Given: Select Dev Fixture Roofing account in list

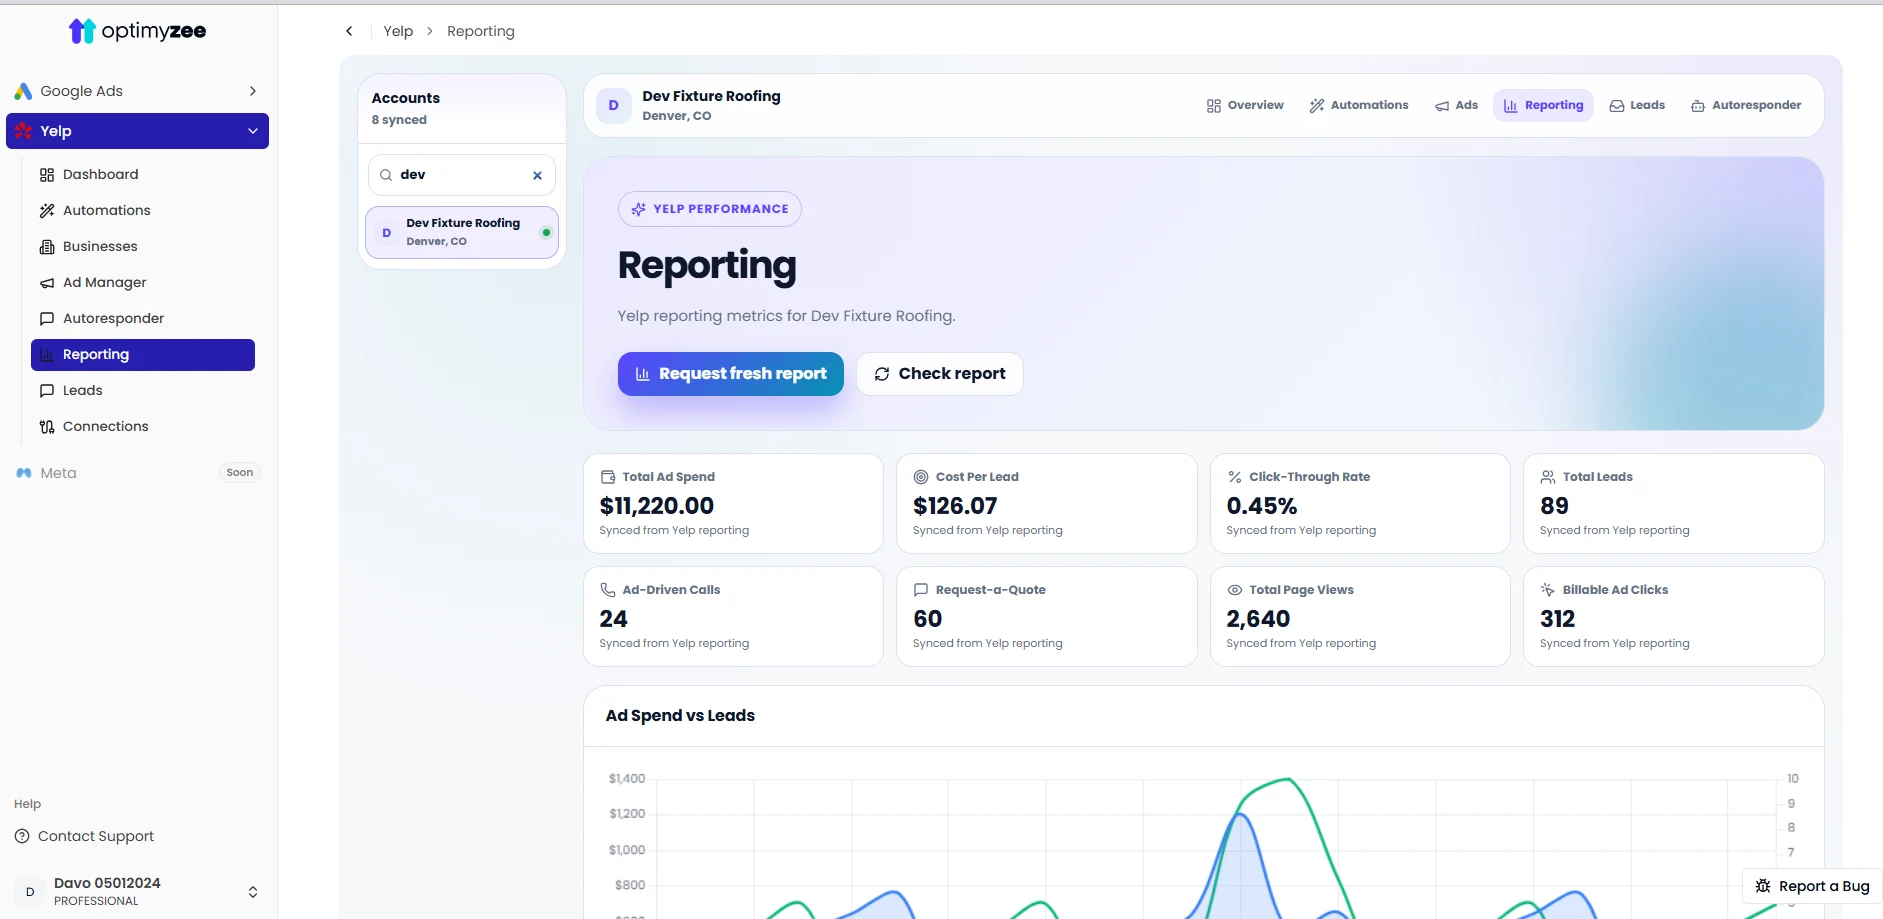Looking at the screenshot, I should (462, 232).
